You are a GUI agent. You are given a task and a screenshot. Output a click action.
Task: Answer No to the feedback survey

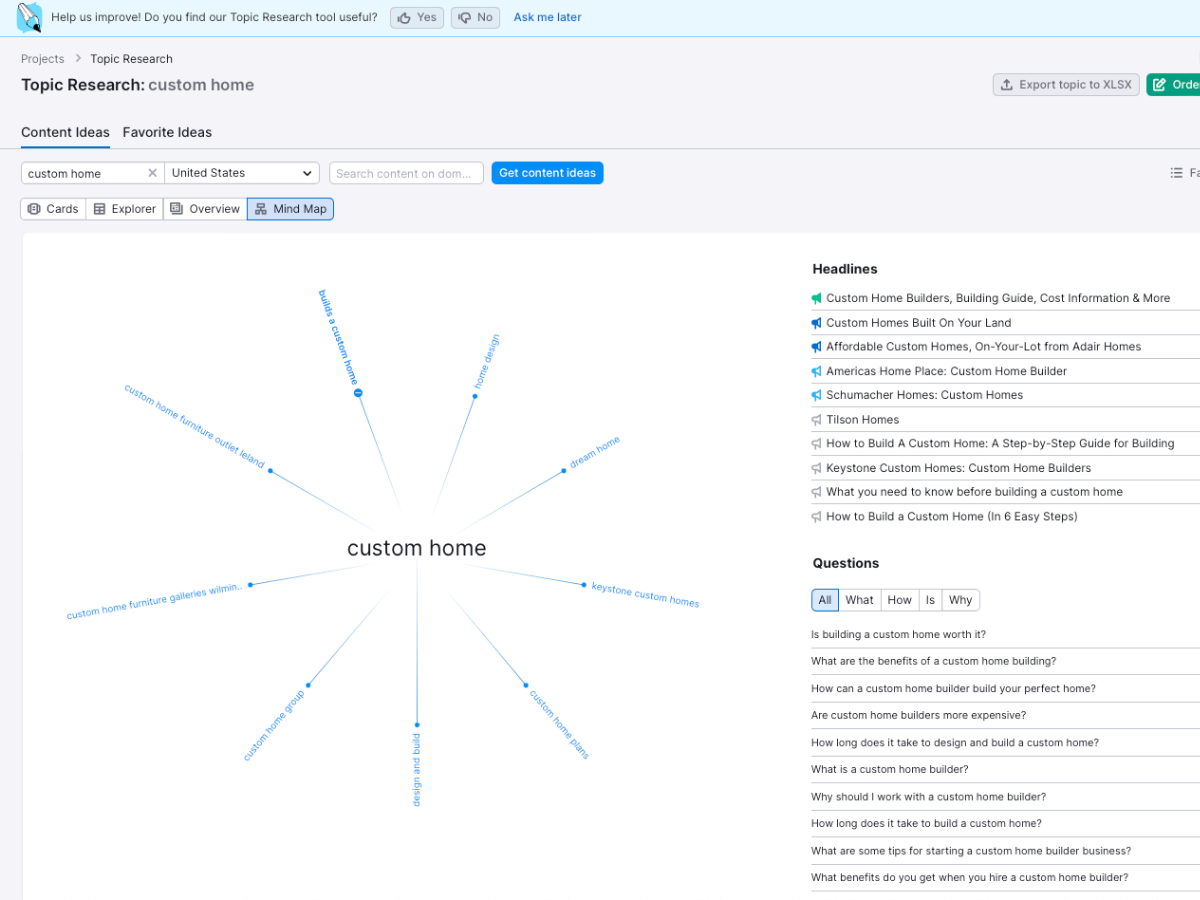475,17
